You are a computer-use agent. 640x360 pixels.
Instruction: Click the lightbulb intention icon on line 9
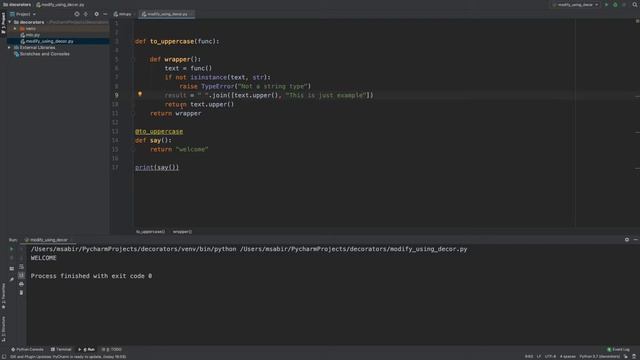point(140,94)
